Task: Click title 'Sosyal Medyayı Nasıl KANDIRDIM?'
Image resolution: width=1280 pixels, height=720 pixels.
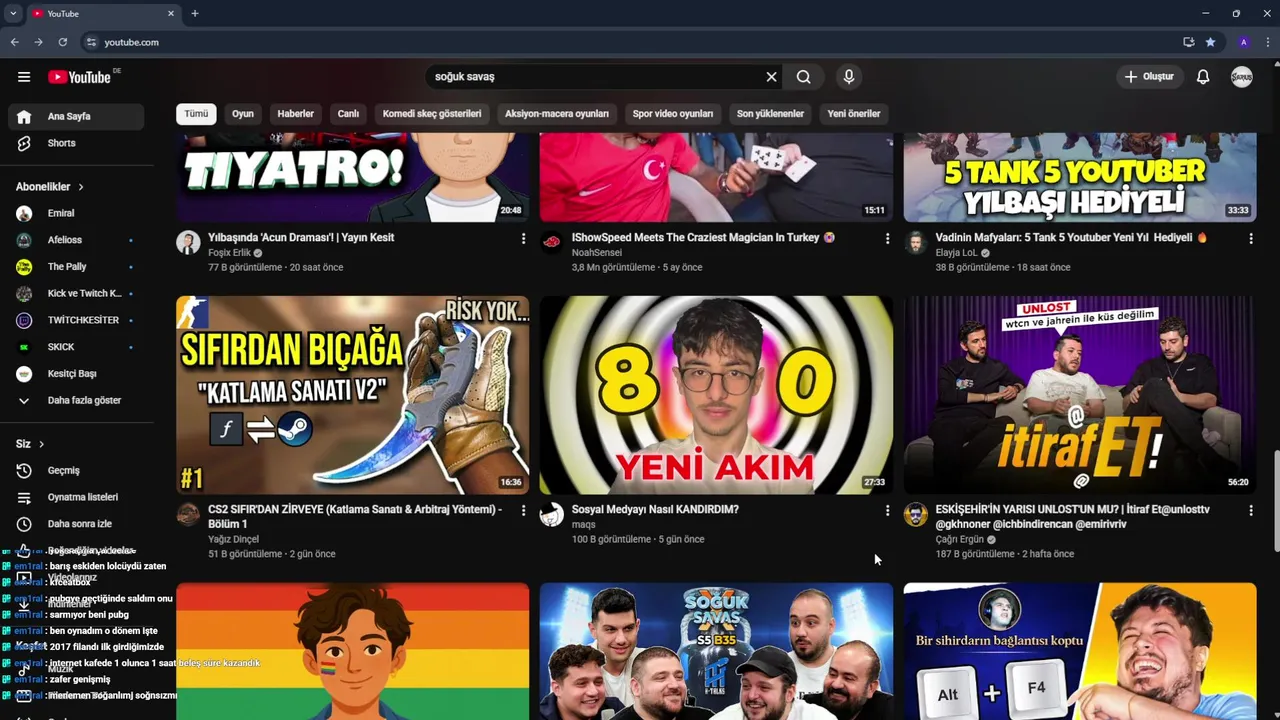Action: 655,510
